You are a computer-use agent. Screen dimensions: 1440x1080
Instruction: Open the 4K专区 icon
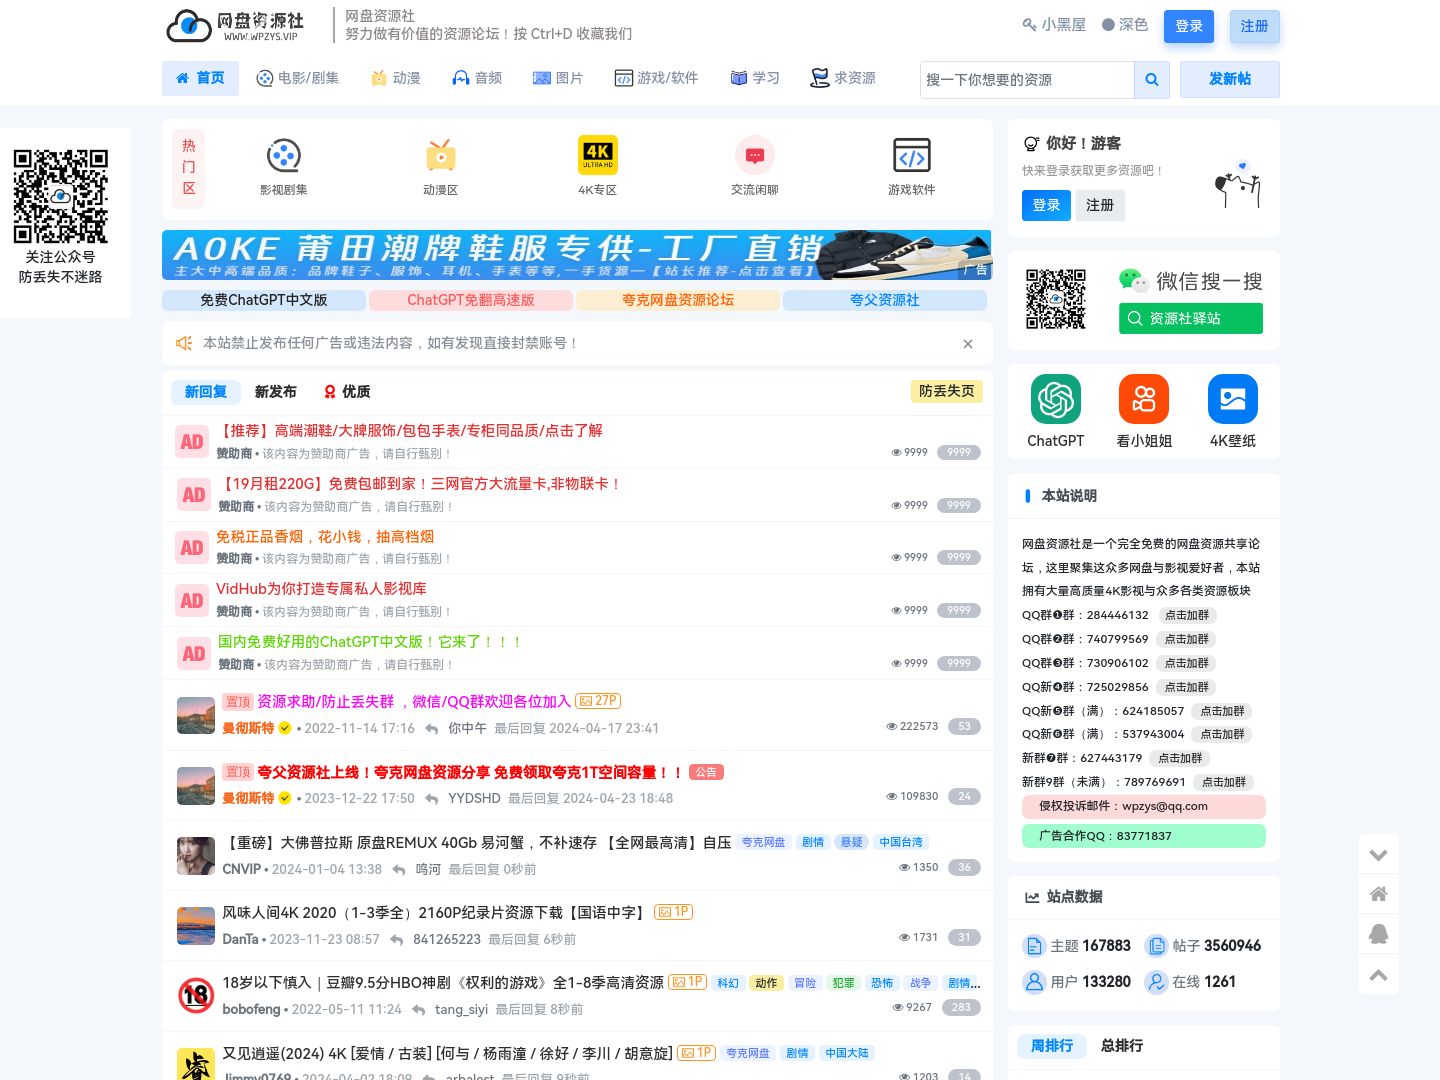(x=598, y=156)
